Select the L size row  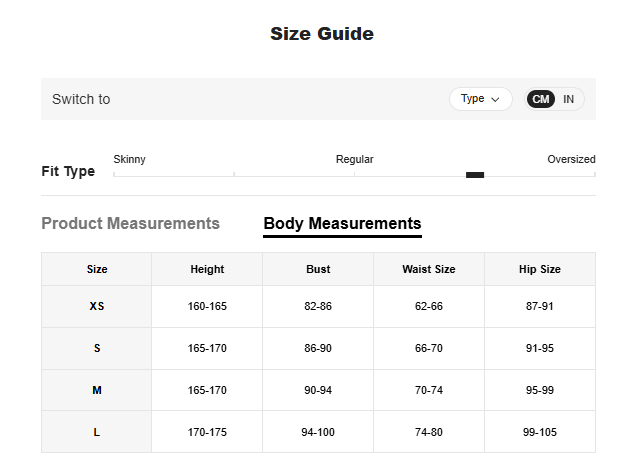pyautogui.click(x=97, y=432)
